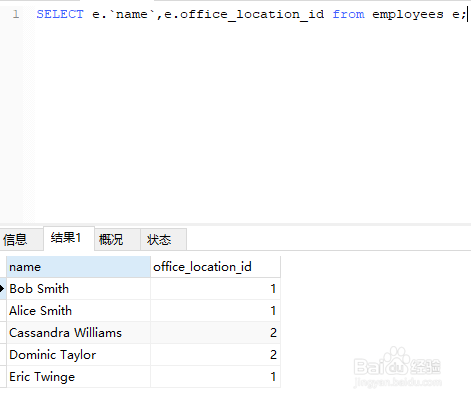Click office_location_id value for Dominic Taylor
The width and height of the screenshot is (471, 400).
point(215,355)
